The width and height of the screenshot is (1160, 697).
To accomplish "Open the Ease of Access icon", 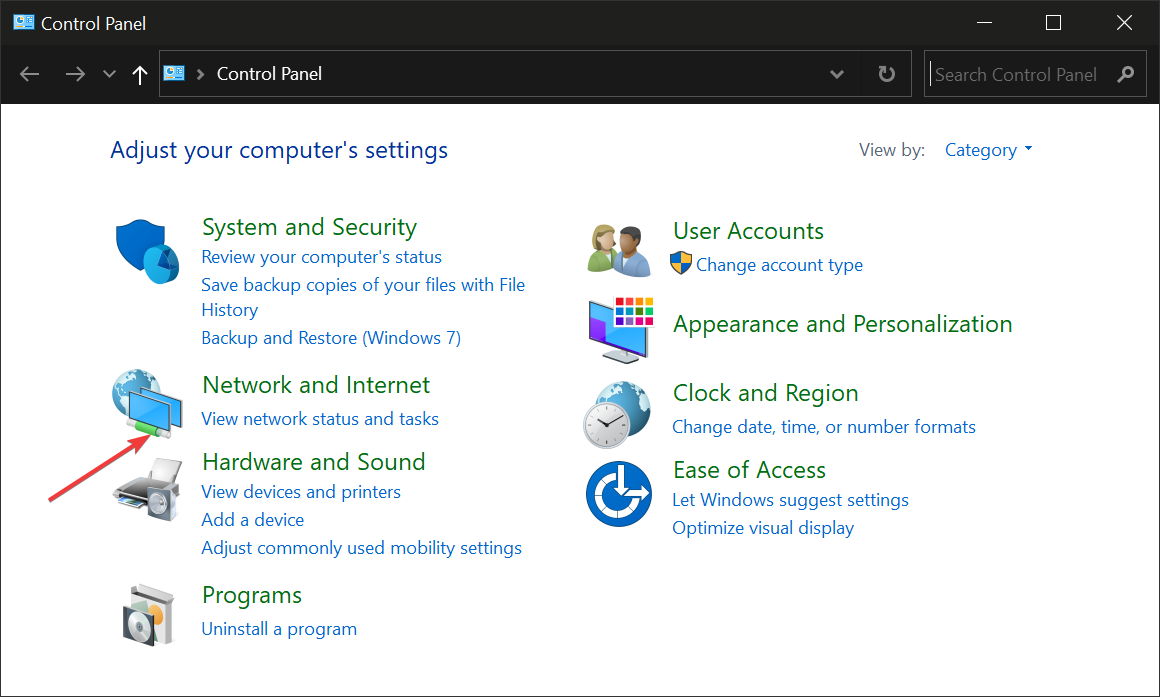I will [x=619, y=493].
